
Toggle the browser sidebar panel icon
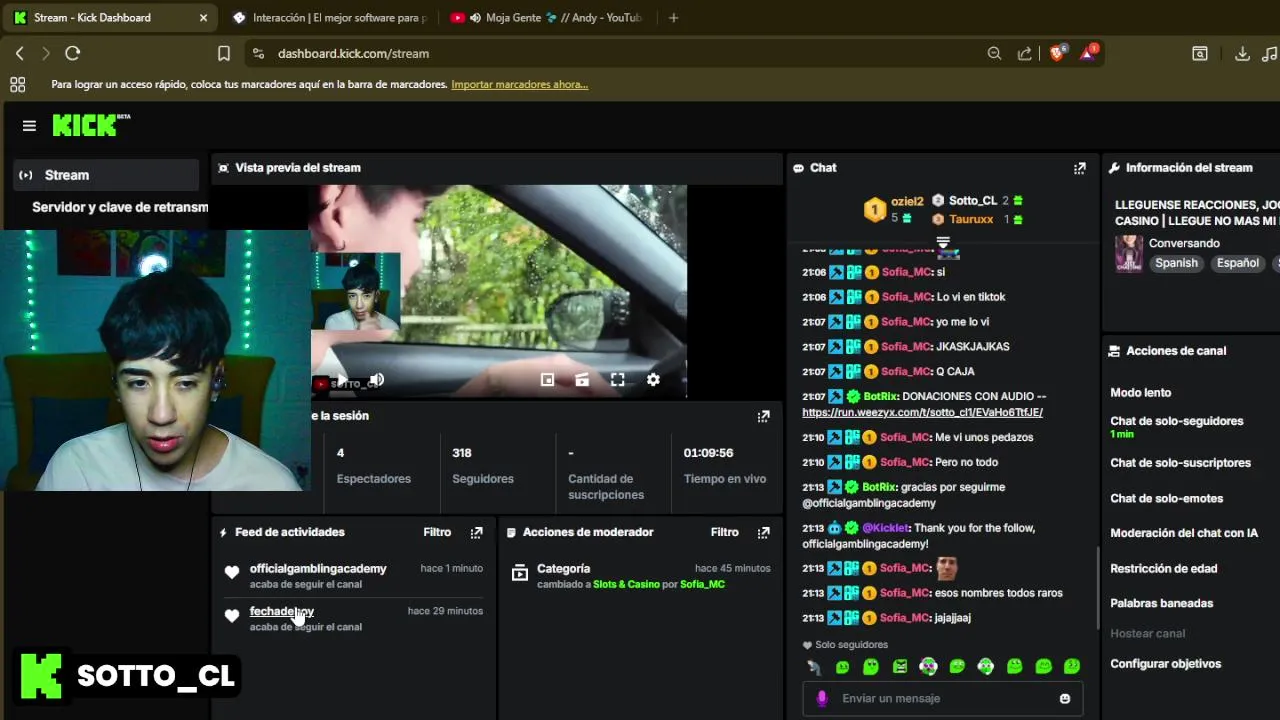[1200, 54]
